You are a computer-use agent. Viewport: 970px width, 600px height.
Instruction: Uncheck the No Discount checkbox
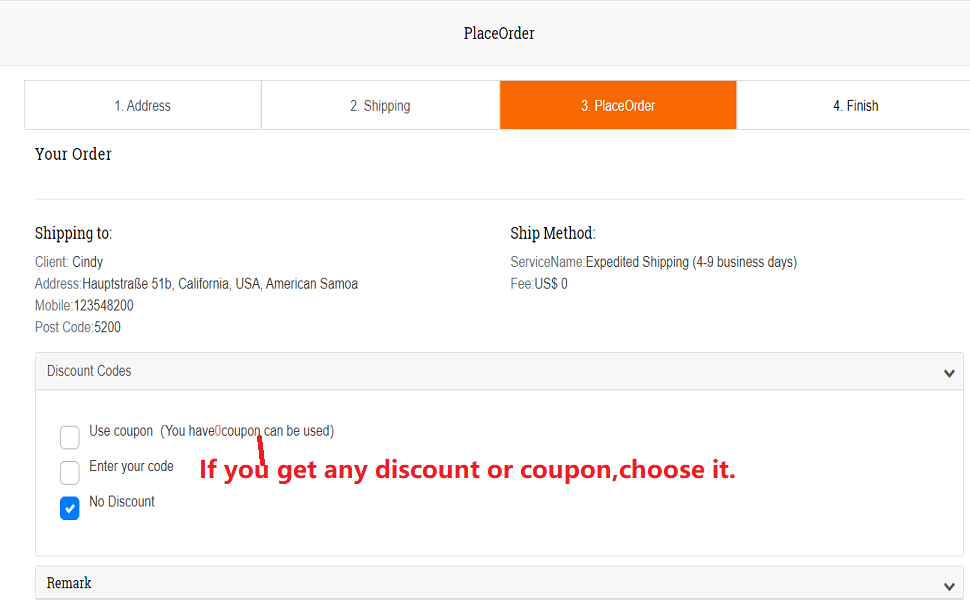[70, 508]
